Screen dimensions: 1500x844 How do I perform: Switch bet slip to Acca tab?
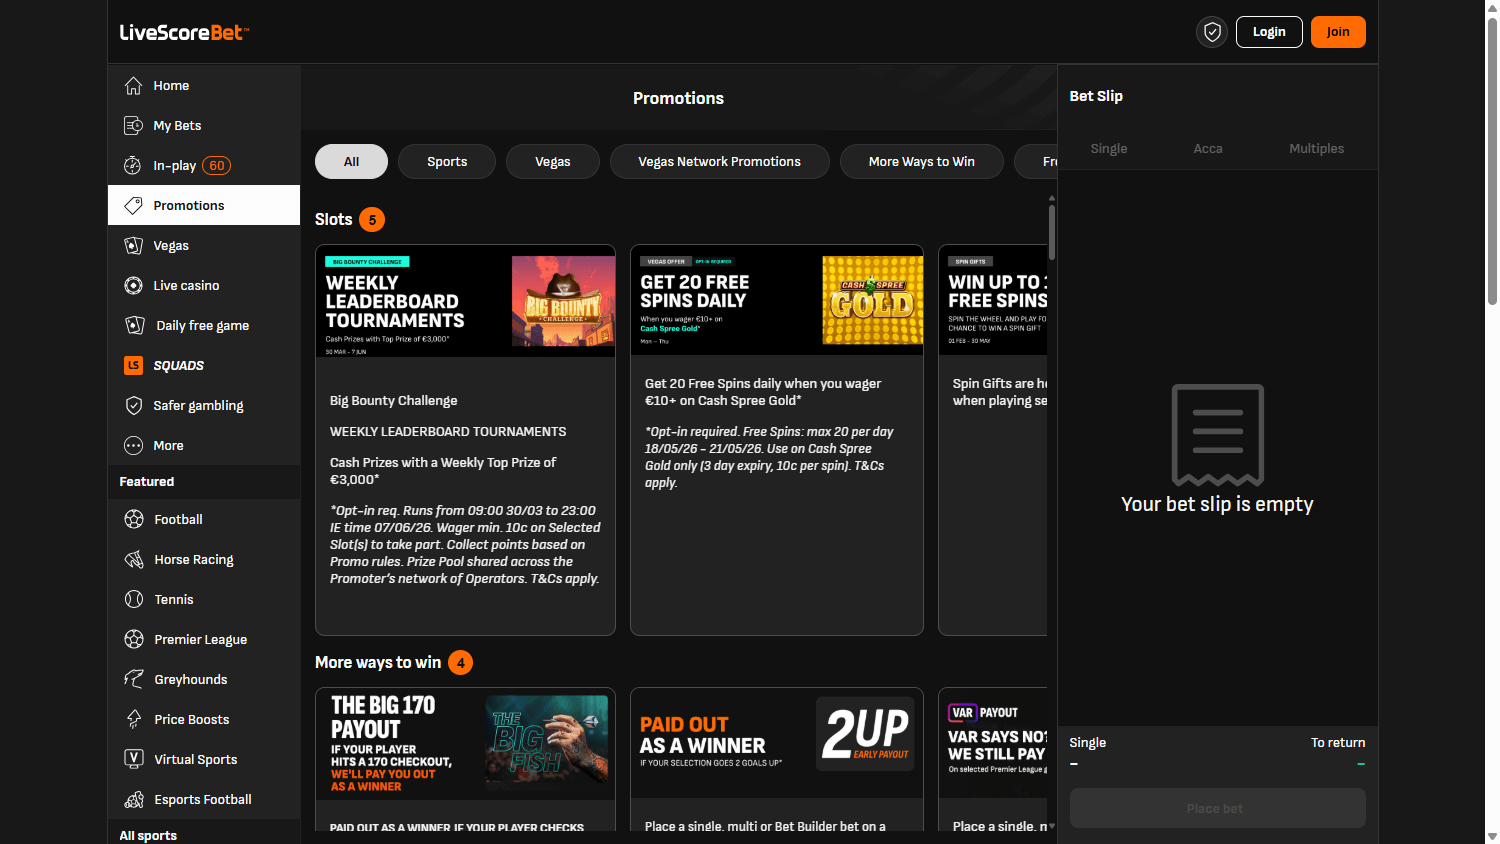point(1208,148)
